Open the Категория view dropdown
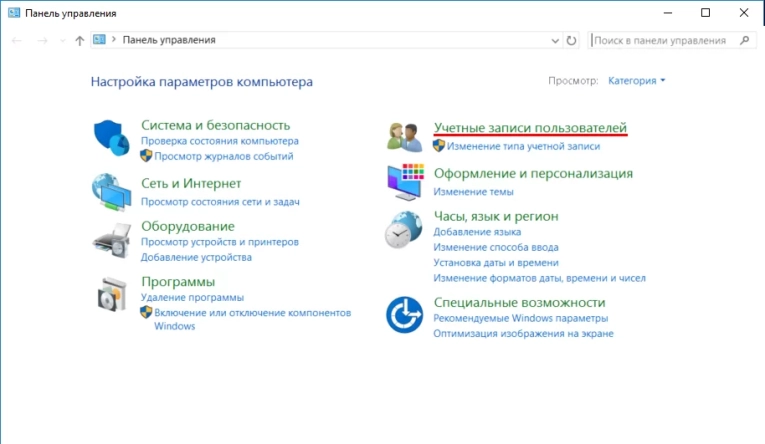Viewport: 765px width, 444px height. click(636, 81)
